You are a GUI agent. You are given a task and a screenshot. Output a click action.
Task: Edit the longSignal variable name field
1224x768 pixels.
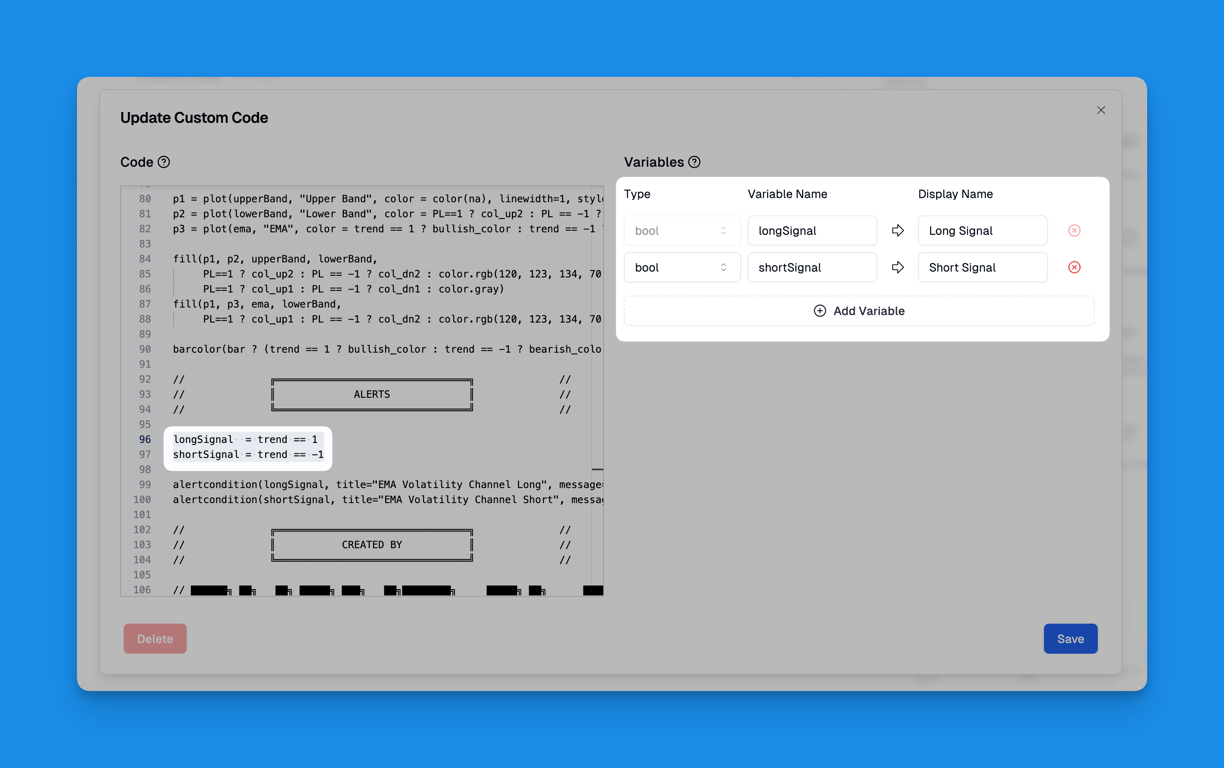[x=812, y=231]
